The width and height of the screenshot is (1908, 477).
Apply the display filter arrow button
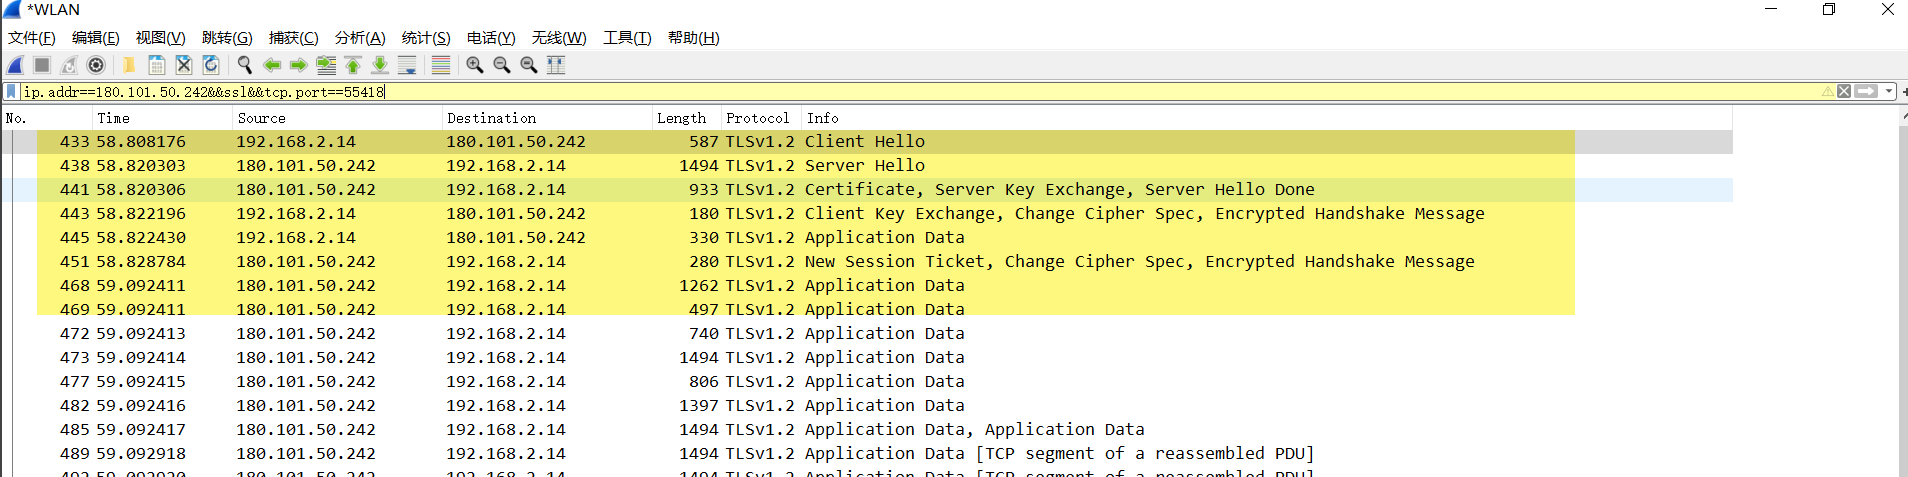(x=1866, y=92)
